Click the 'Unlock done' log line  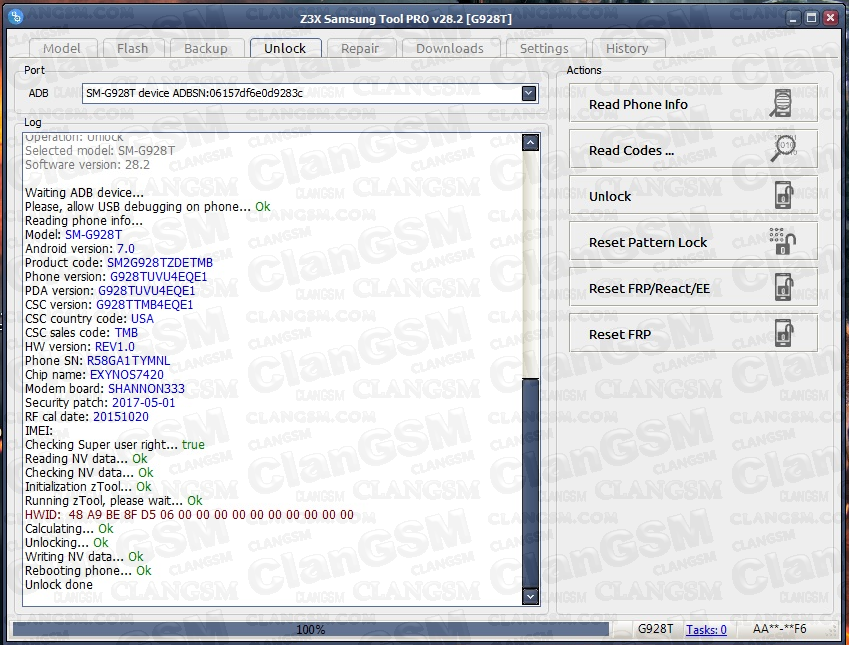point(59,584)
